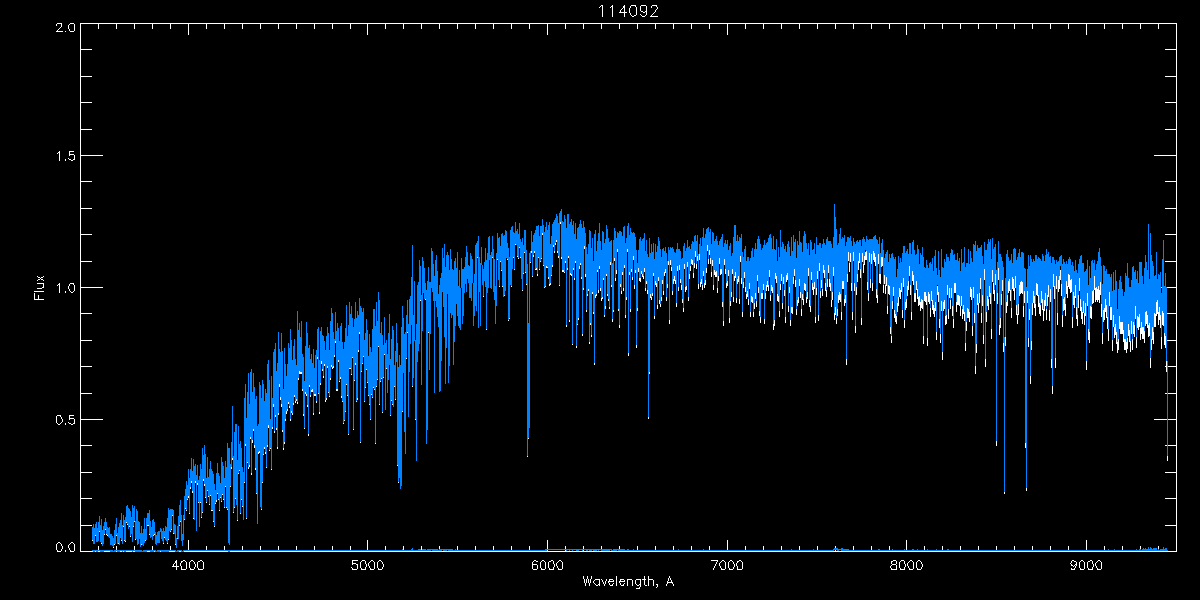Click the 0.5 flux tick label
Image resolution: width=1200 pixels, height=600 pixels.
click(x=65, y=419)
